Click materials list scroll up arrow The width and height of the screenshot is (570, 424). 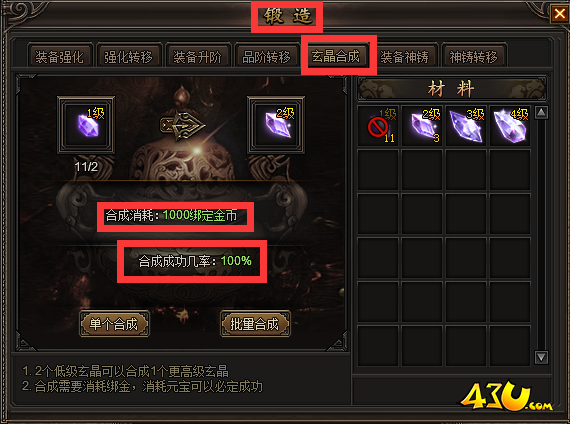(541, 113)
